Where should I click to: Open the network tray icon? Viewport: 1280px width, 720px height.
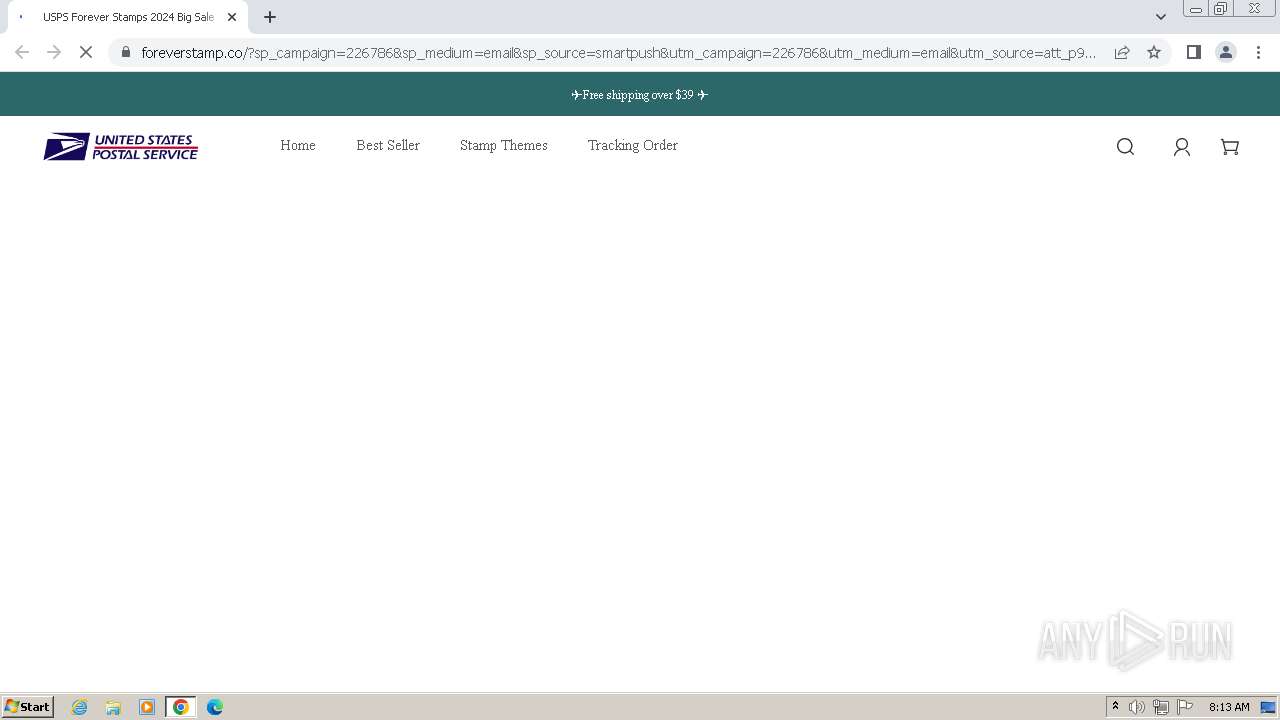pos(1161,707)
